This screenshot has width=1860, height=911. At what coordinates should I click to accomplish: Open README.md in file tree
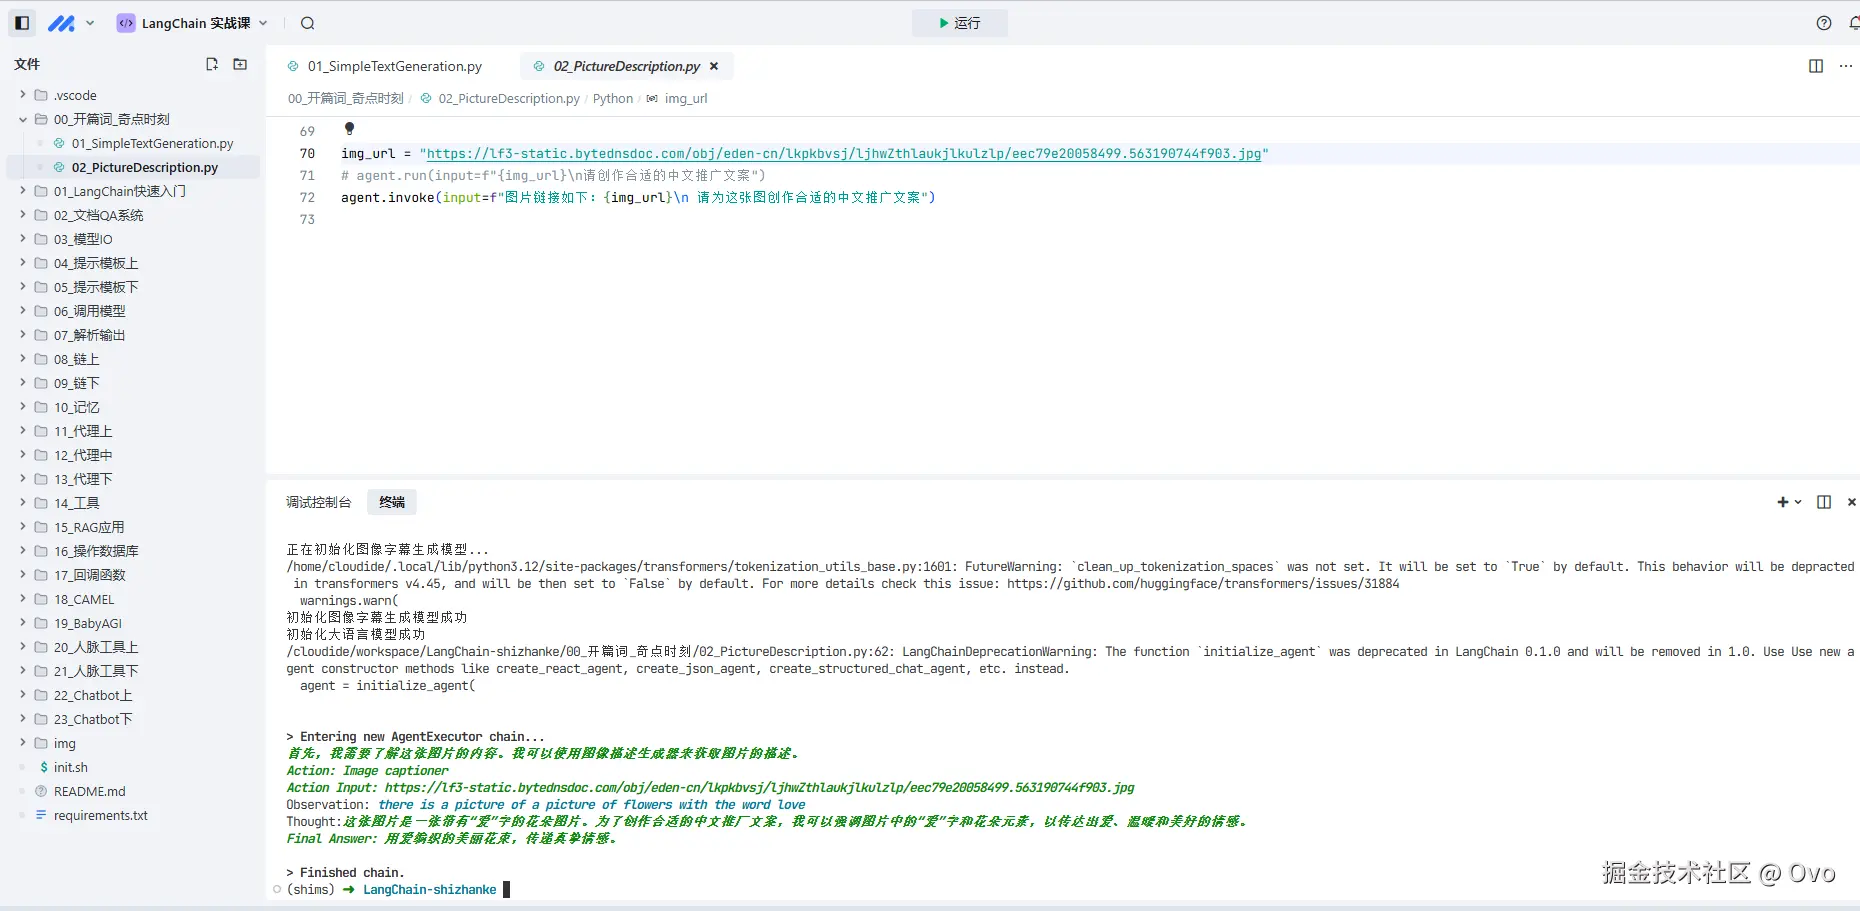click(89, 791)
